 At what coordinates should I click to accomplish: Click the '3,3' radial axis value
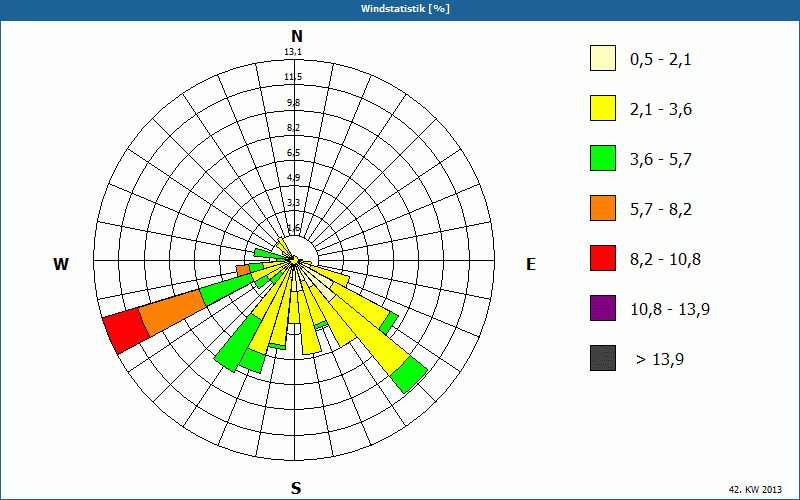(293, 203)
